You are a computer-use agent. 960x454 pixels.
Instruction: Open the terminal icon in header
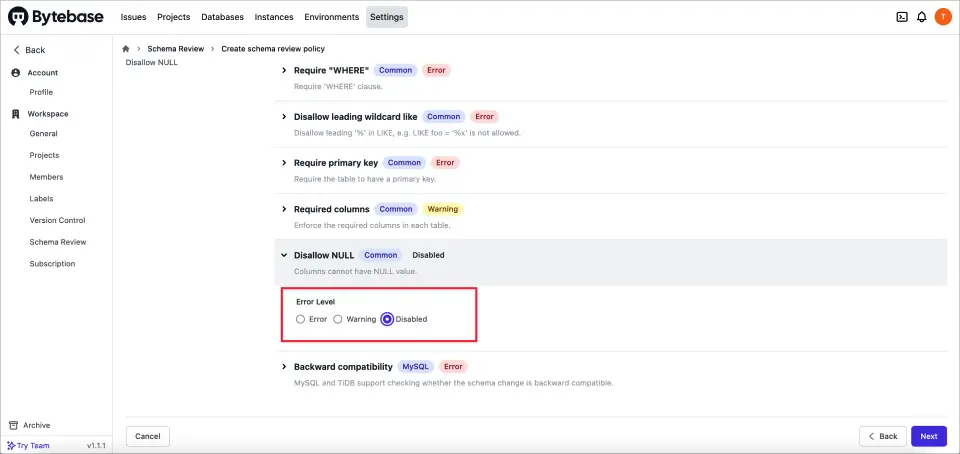coord(901,17)
